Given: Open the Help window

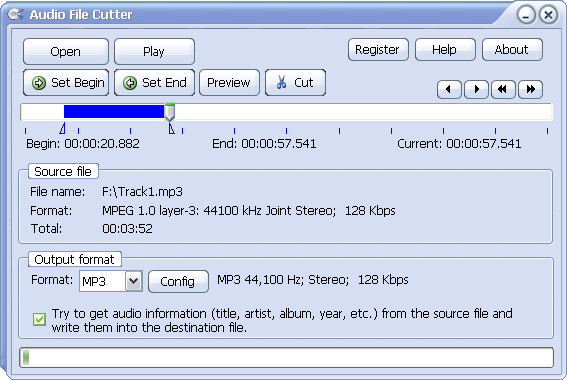Looking at the screenshot, I should (445, 50).
